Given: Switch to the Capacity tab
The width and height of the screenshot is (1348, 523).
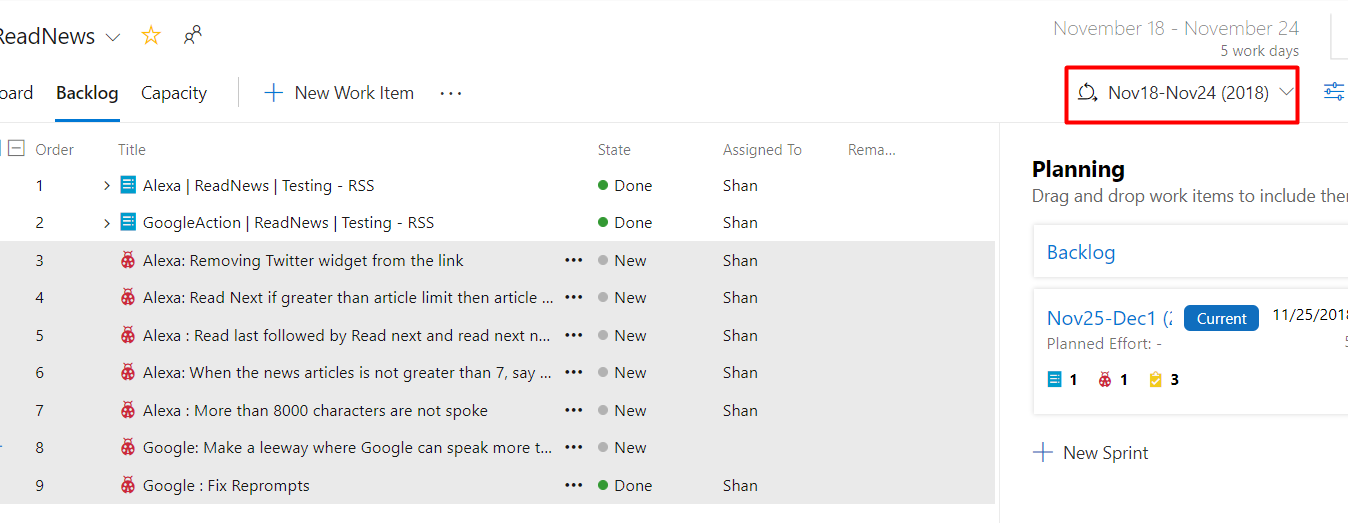Looking at the screenshot, I should coord(174,93).
